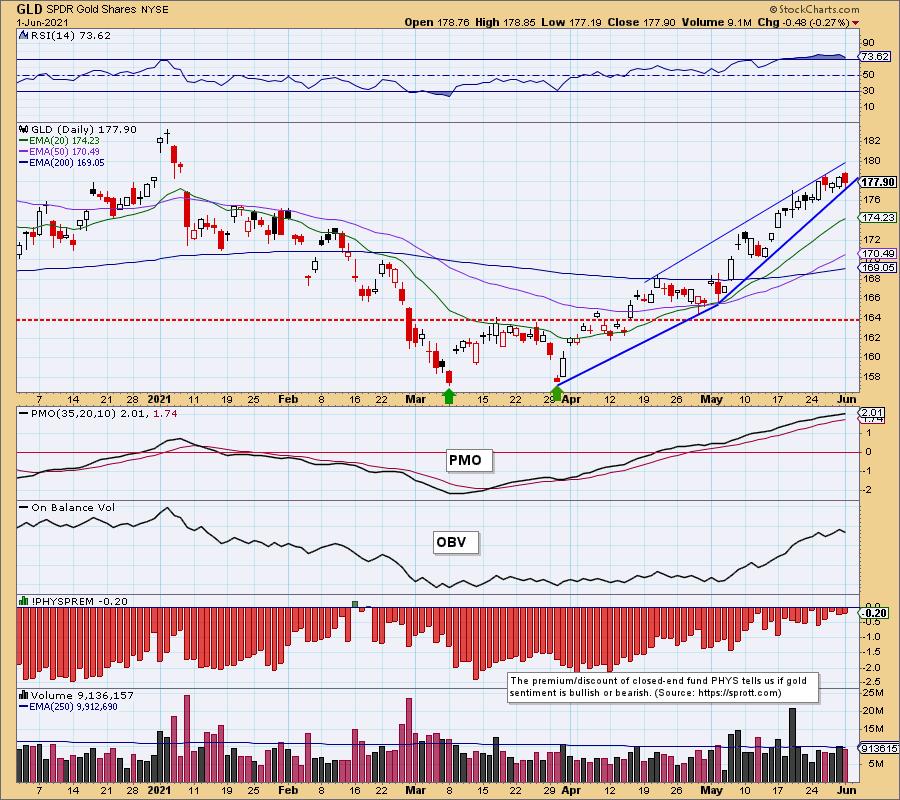
Task: Click the Volume 9.1M header value
Action: click(716, 22)
